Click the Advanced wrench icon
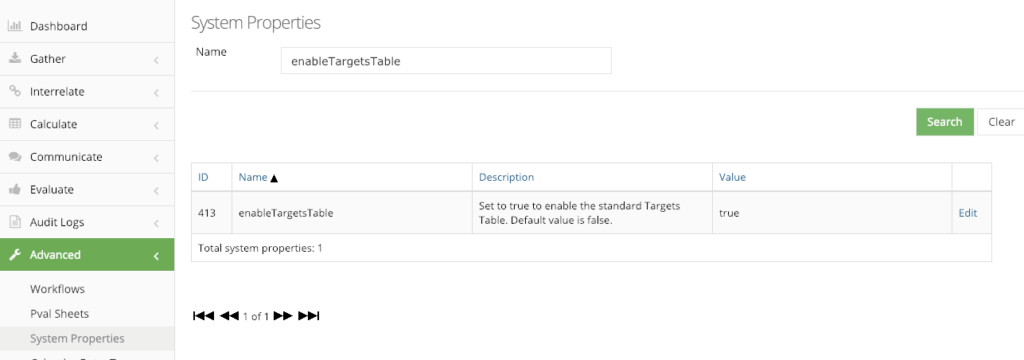The width and height of the screenshot is (1024, 360). tap(14, 255)
